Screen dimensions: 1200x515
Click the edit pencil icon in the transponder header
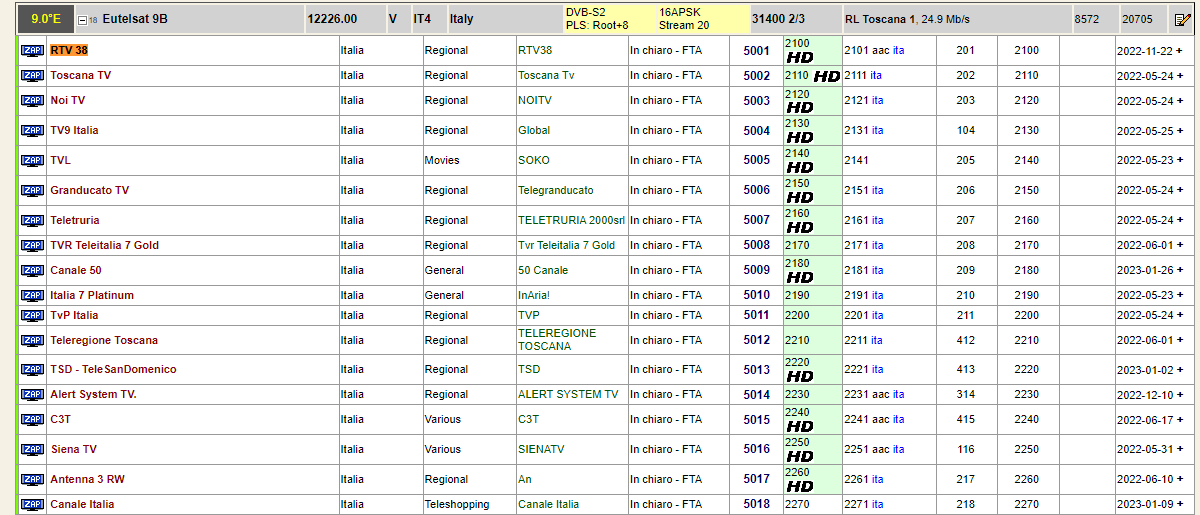coord(1182,18)
